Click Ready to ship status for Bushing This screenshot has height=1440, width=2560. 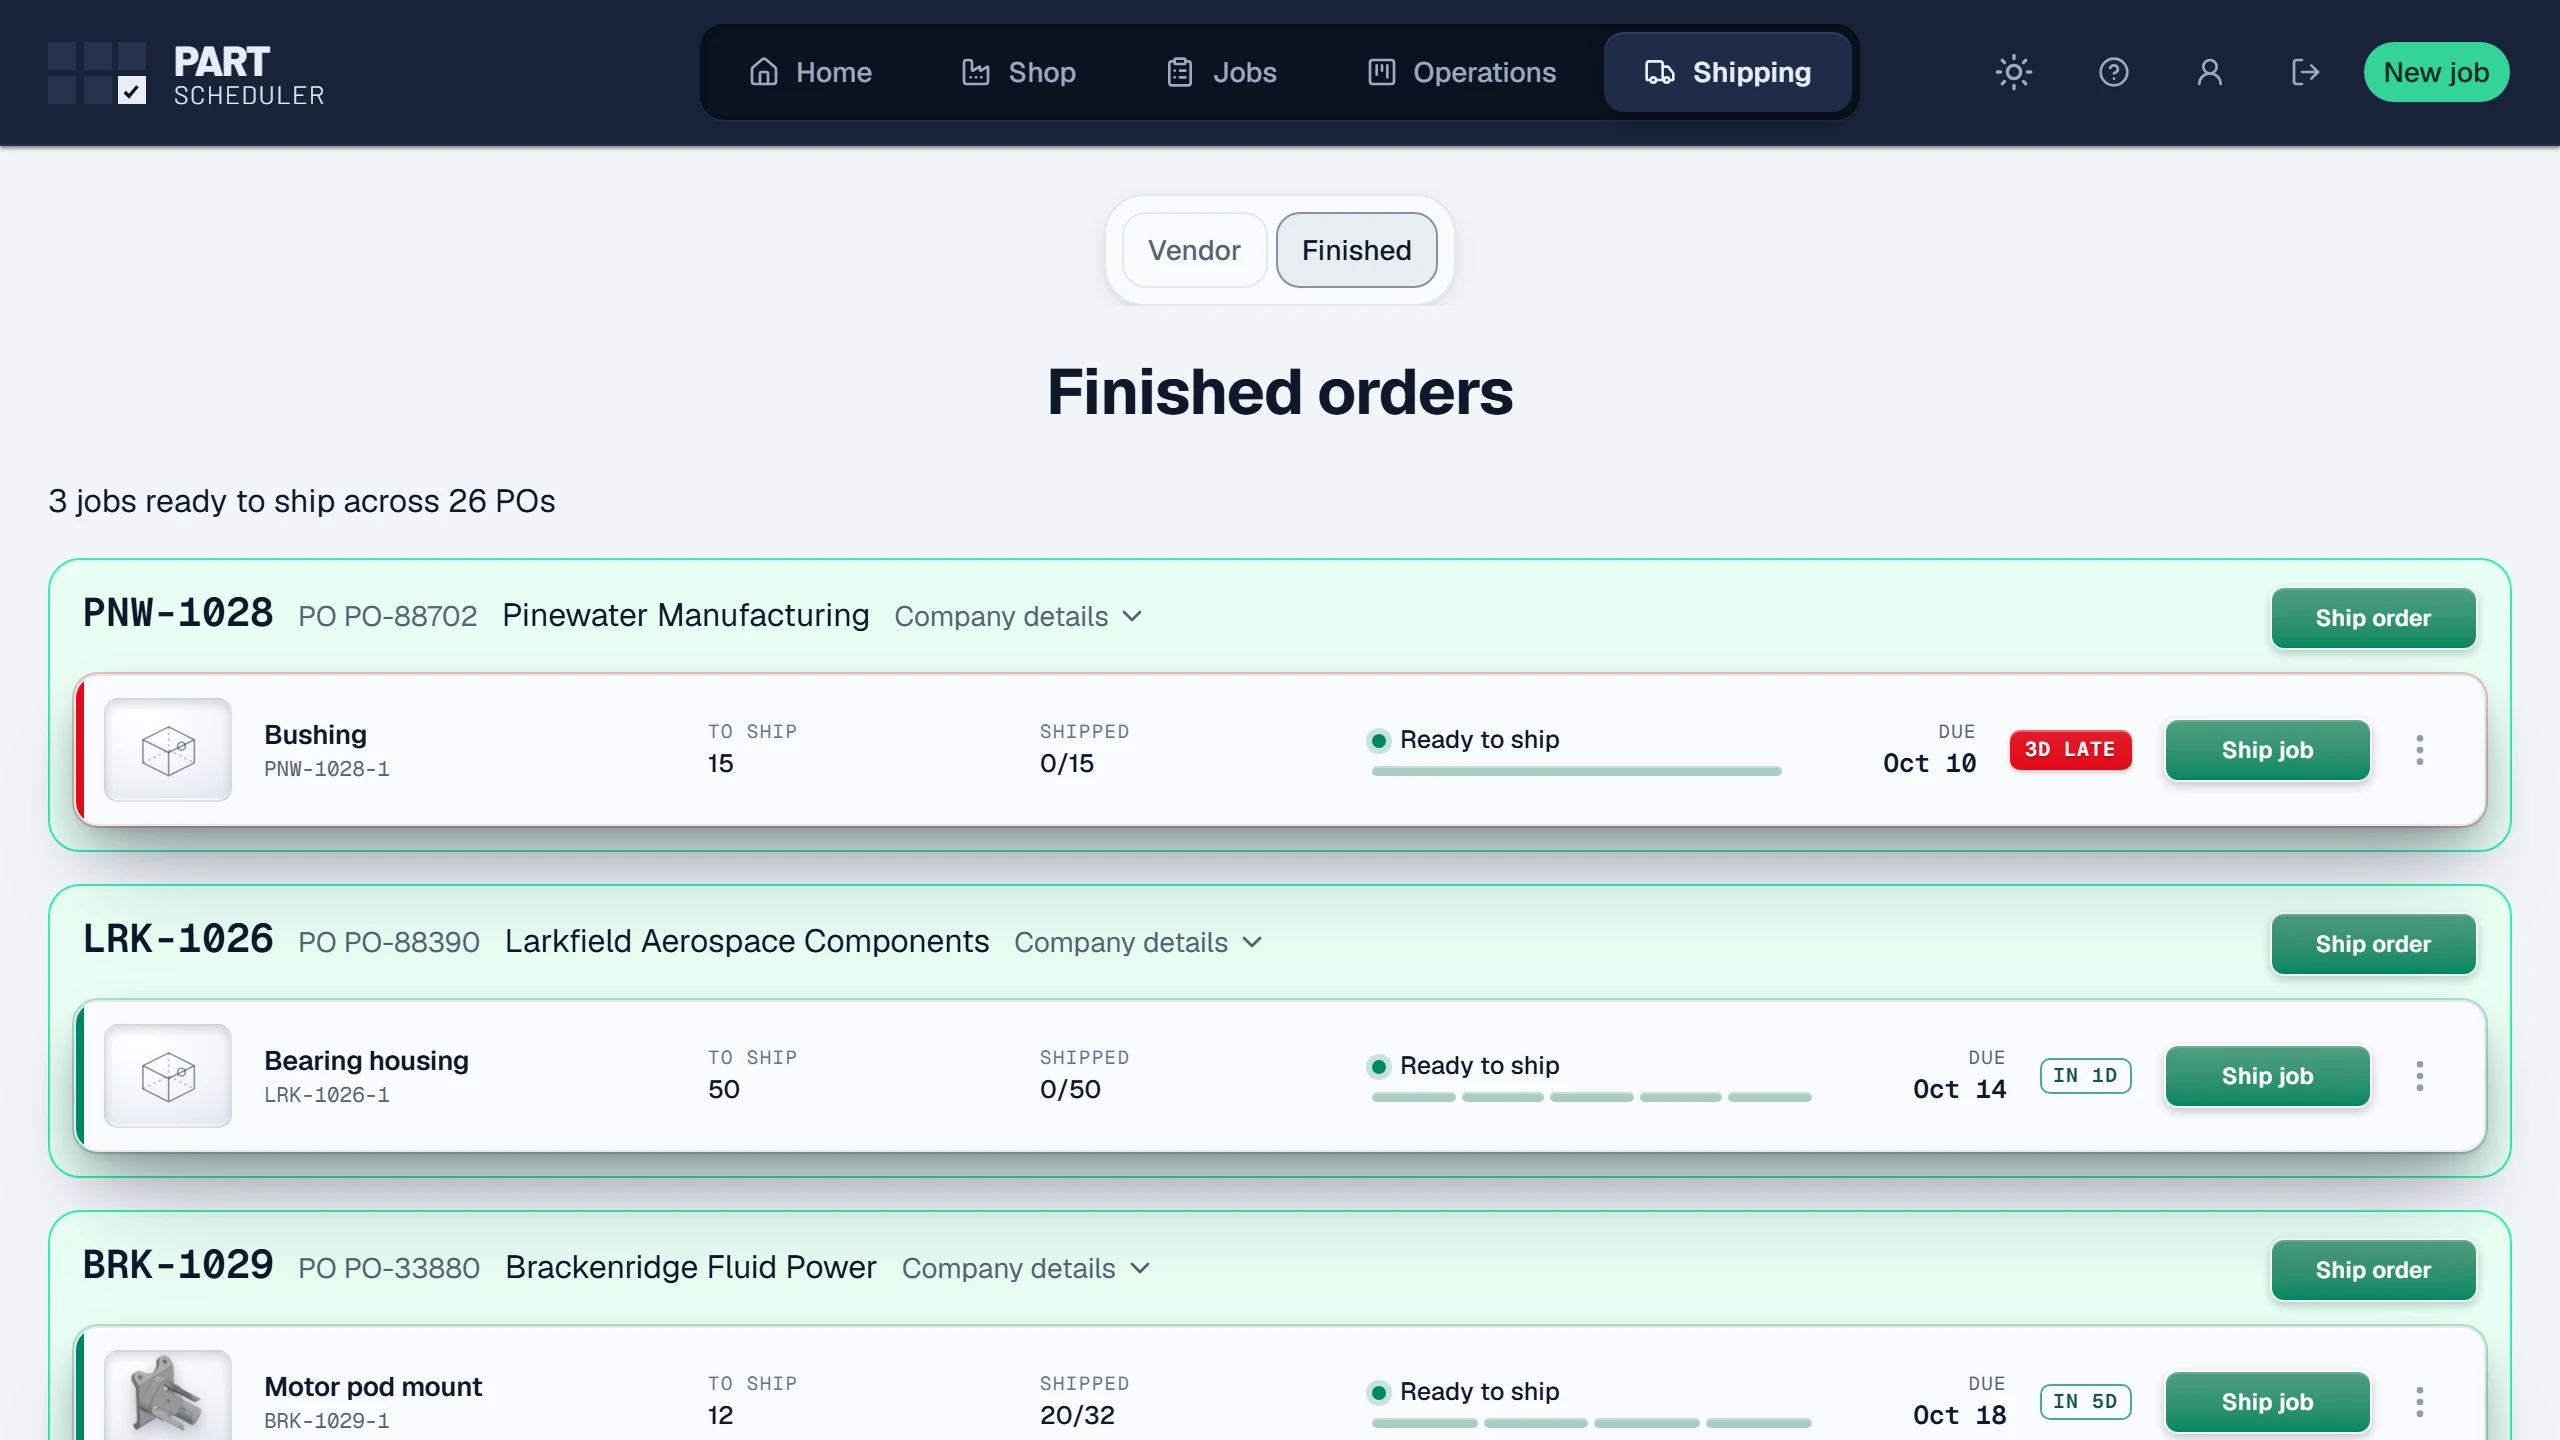point(1464,740)
